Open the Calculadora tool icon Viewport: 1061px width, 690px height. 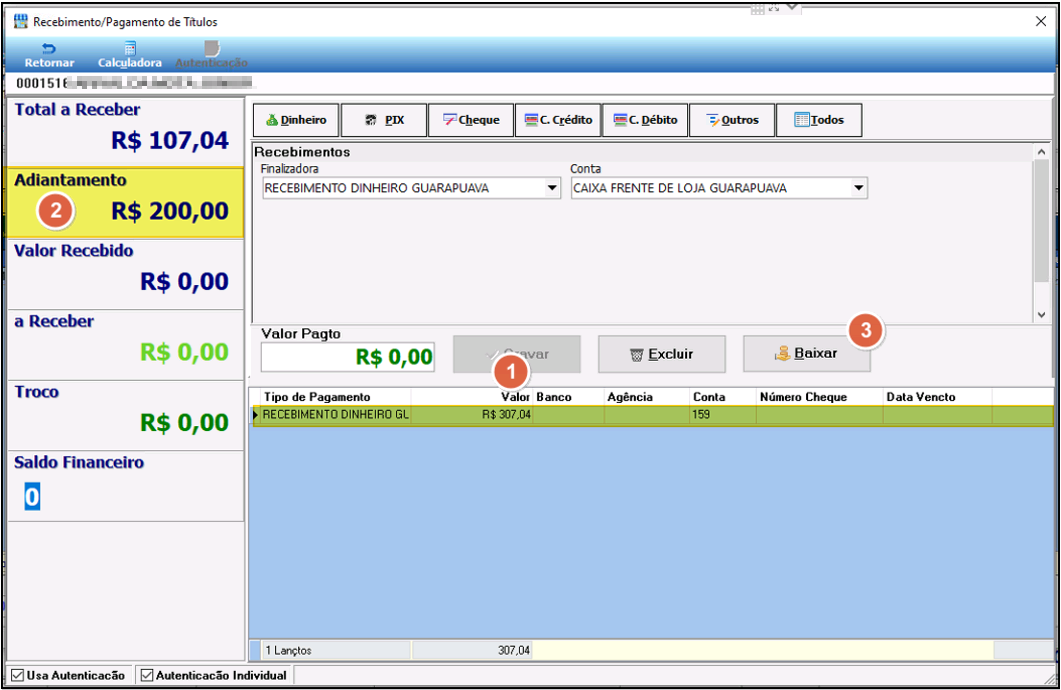pos(130,48)
